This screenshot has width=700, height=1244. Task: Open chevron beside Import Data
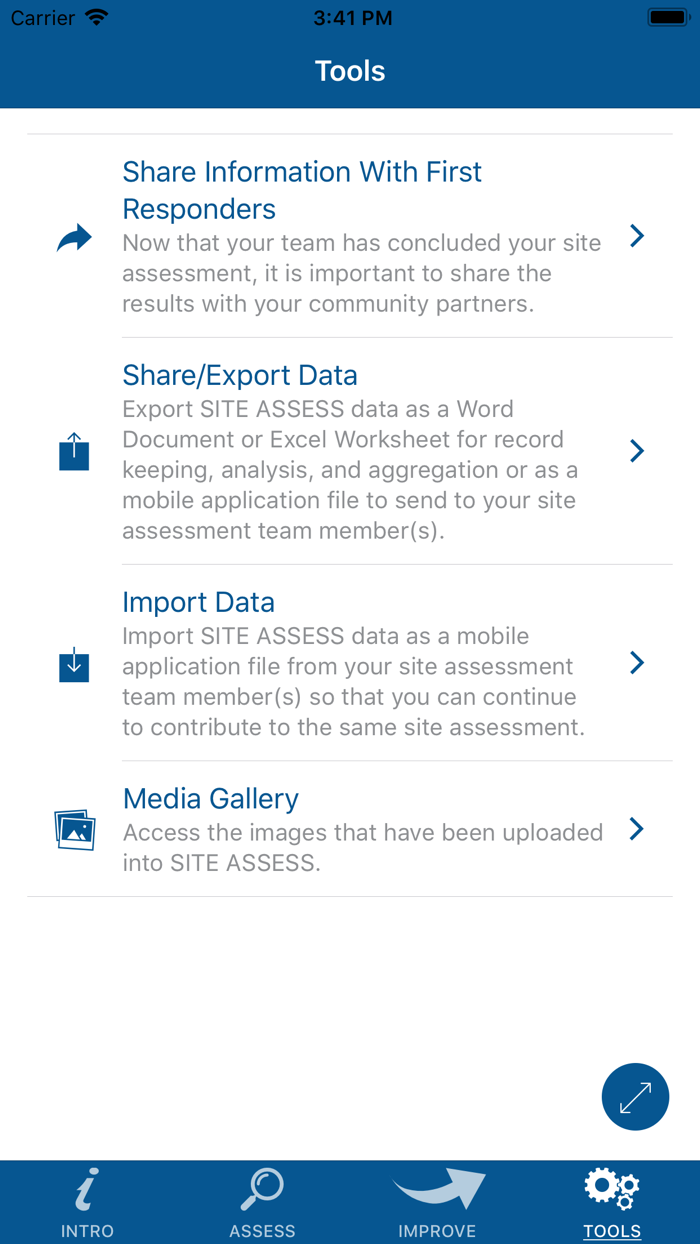pos(637,663)
